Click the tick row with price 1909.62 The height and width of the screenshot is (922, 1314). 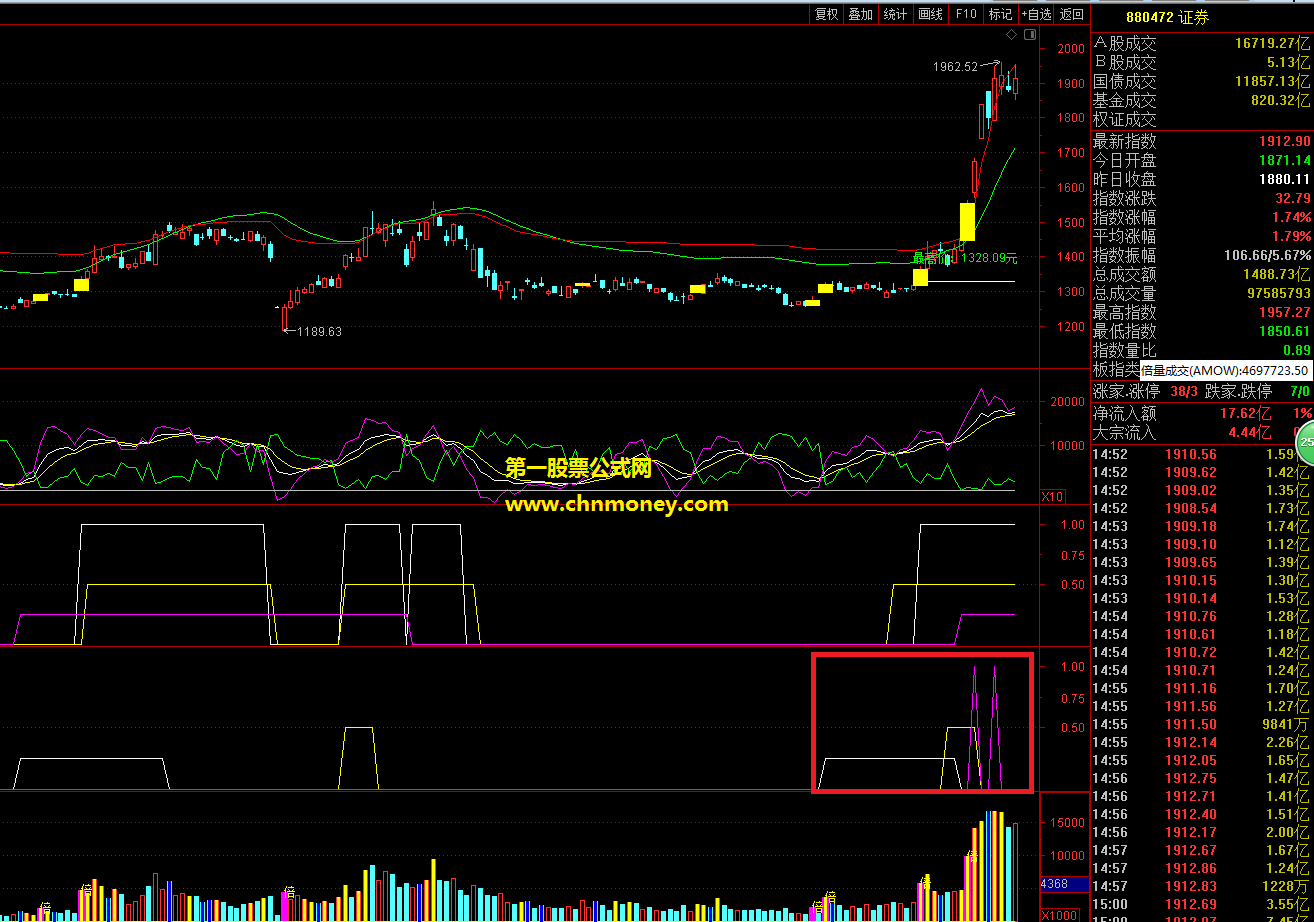point(1202,472)
